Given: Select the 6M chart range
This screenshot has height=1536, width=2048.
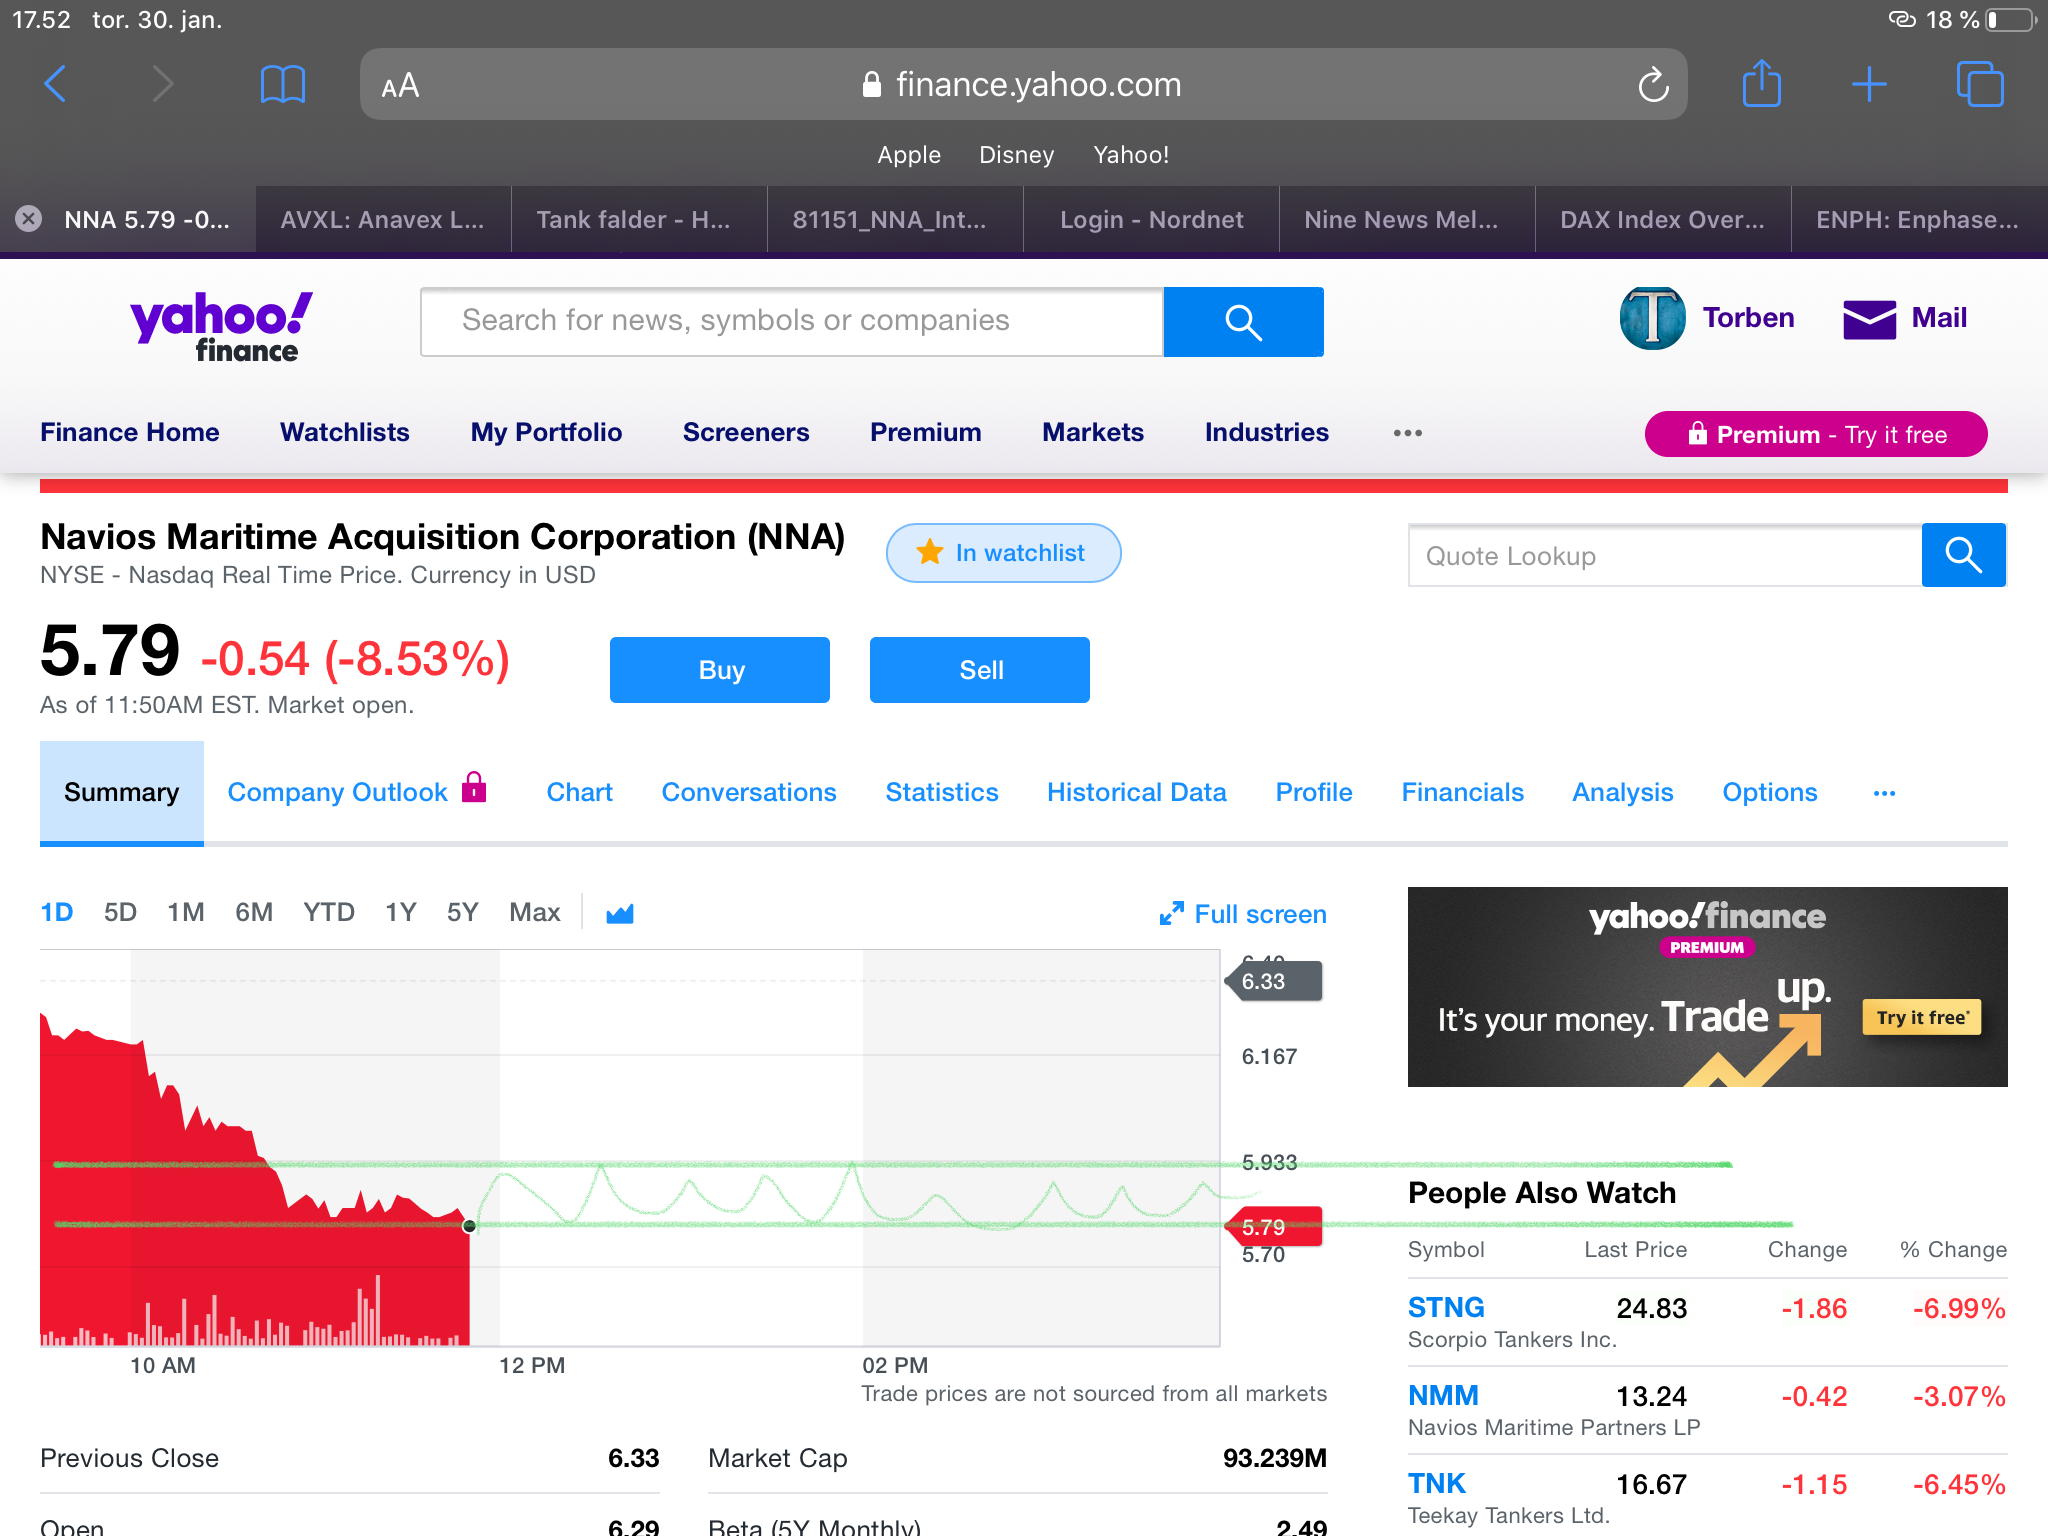Looking at the screenshot, I should coord(254,913).
